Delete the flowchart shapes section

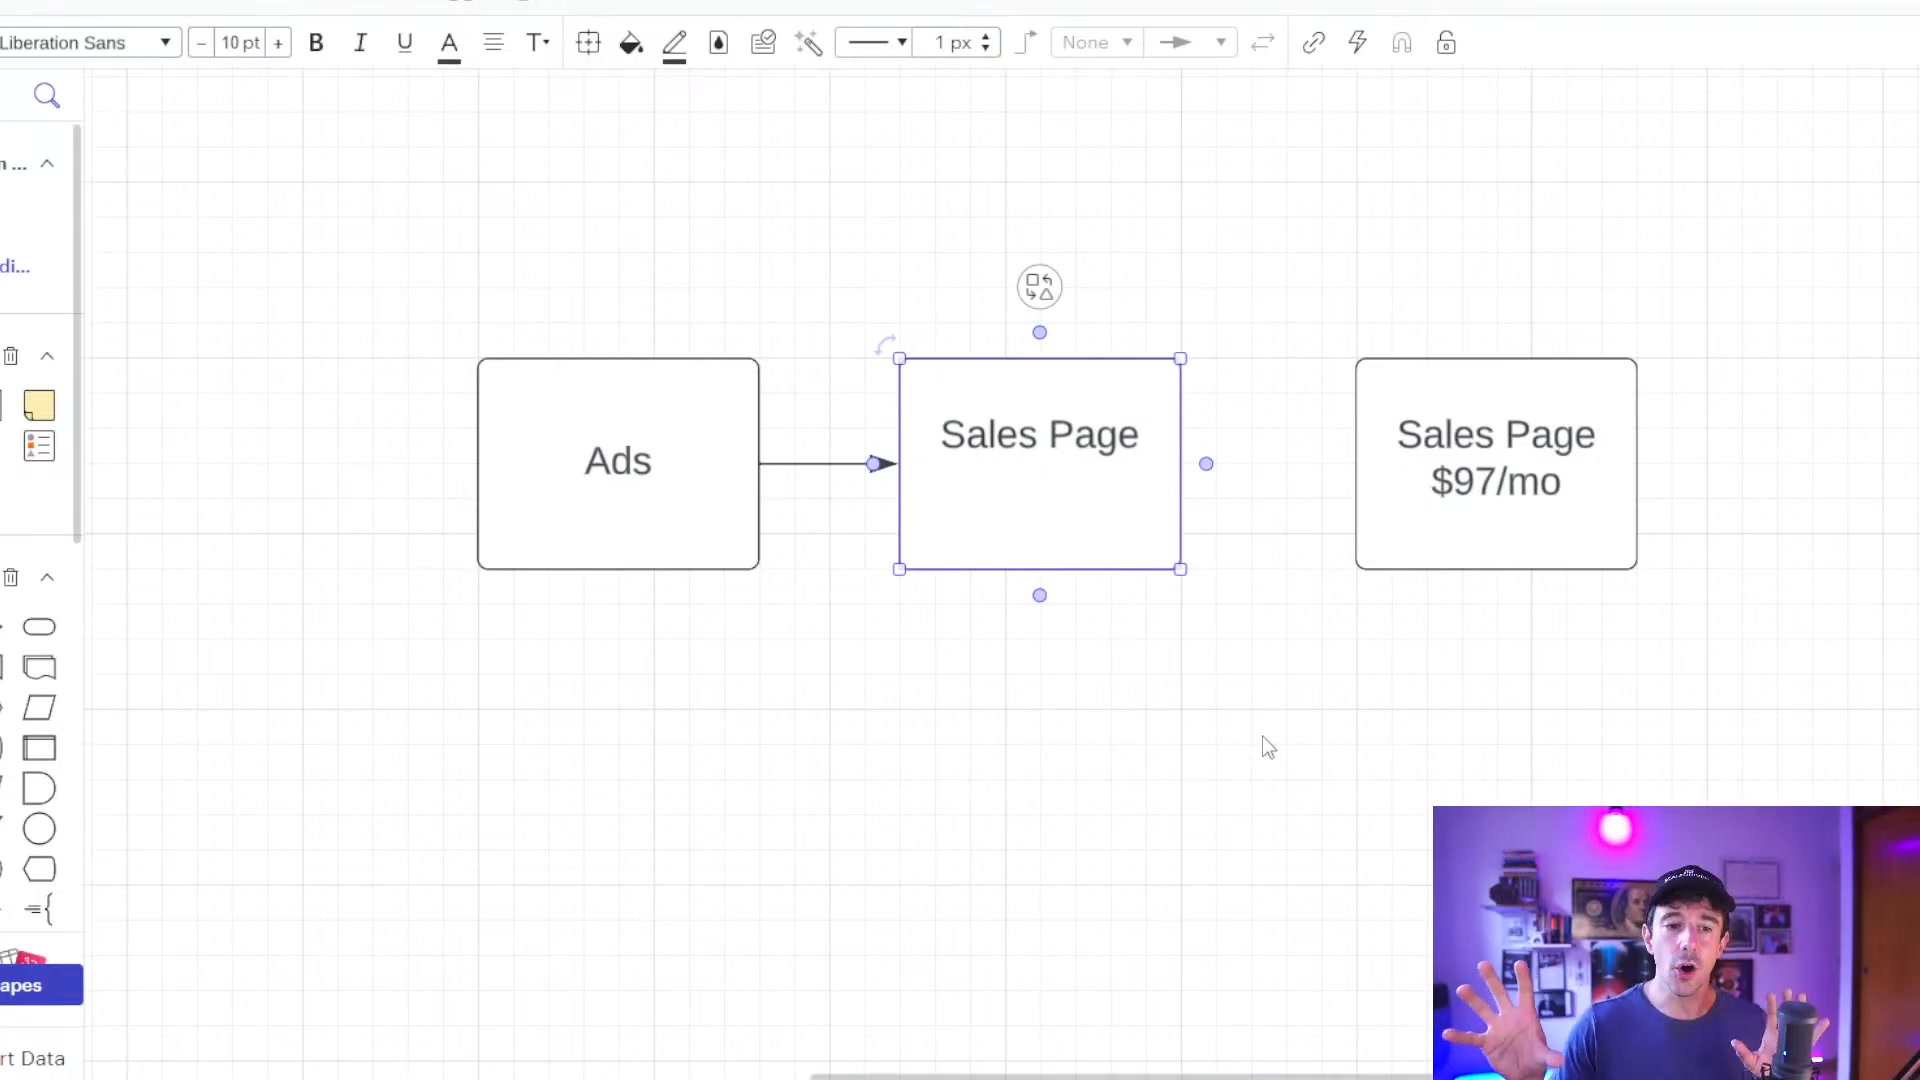(x=11, y=577)
